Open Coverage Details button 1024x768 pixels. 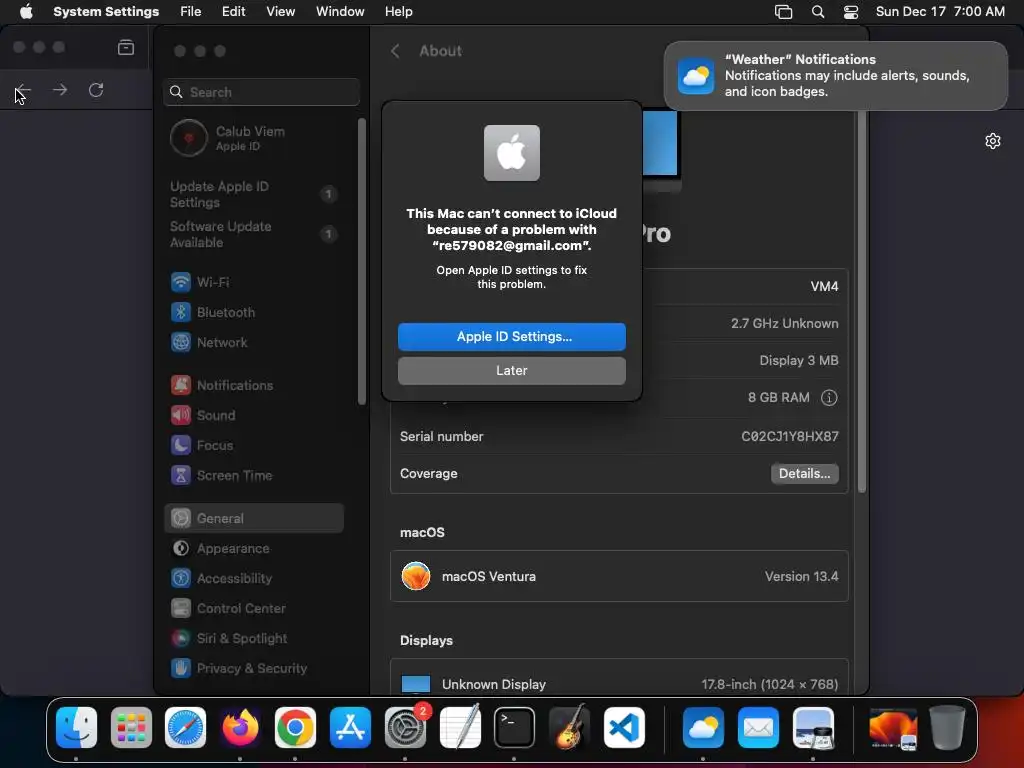click(804, 473)
